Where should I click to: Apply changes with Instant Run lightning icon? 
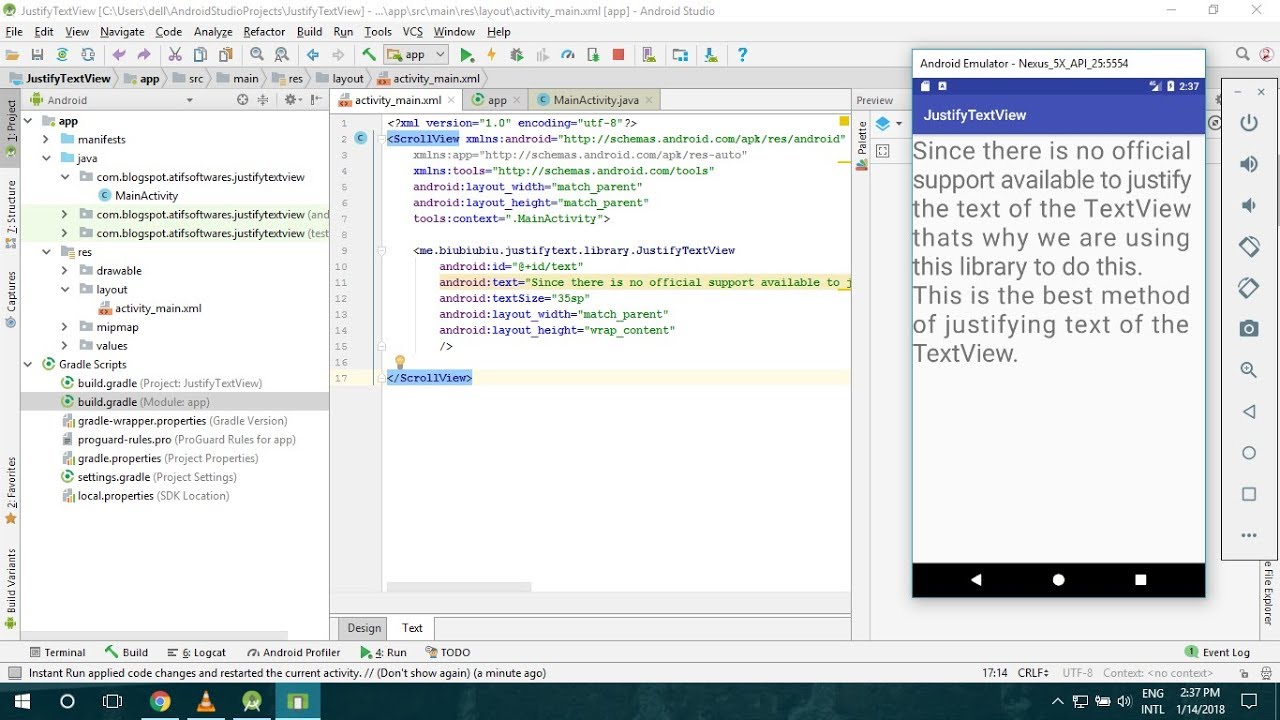[491, 55]
